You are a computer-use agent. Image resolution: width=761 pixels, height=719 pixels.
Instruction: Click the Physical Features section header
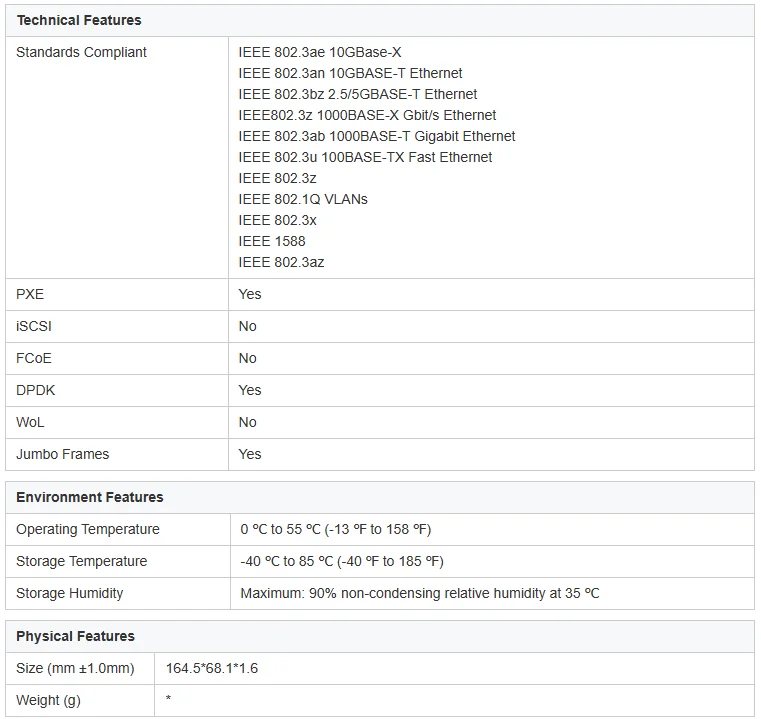click(75, 636)
